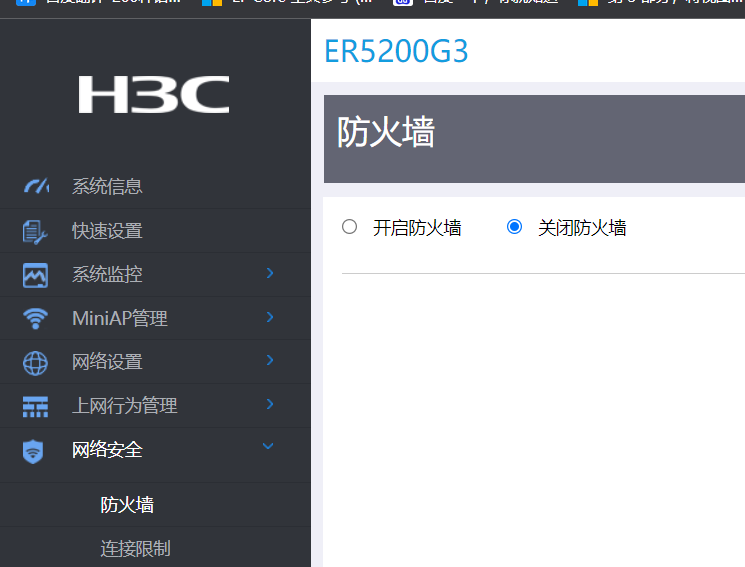Expand the 上网行为管理 submenu chevron

270,404
